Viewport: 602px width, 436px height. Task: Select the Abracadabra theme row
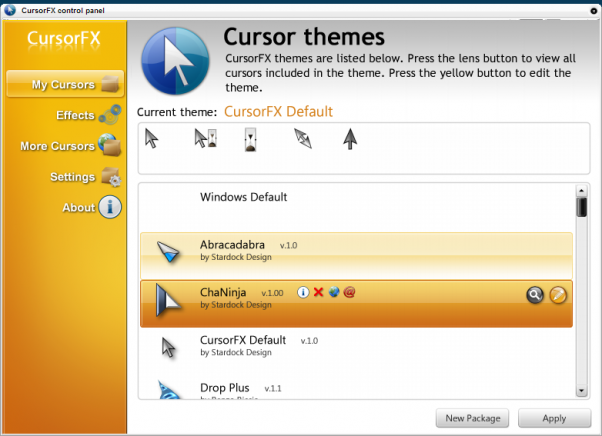(x=356, y=256)
